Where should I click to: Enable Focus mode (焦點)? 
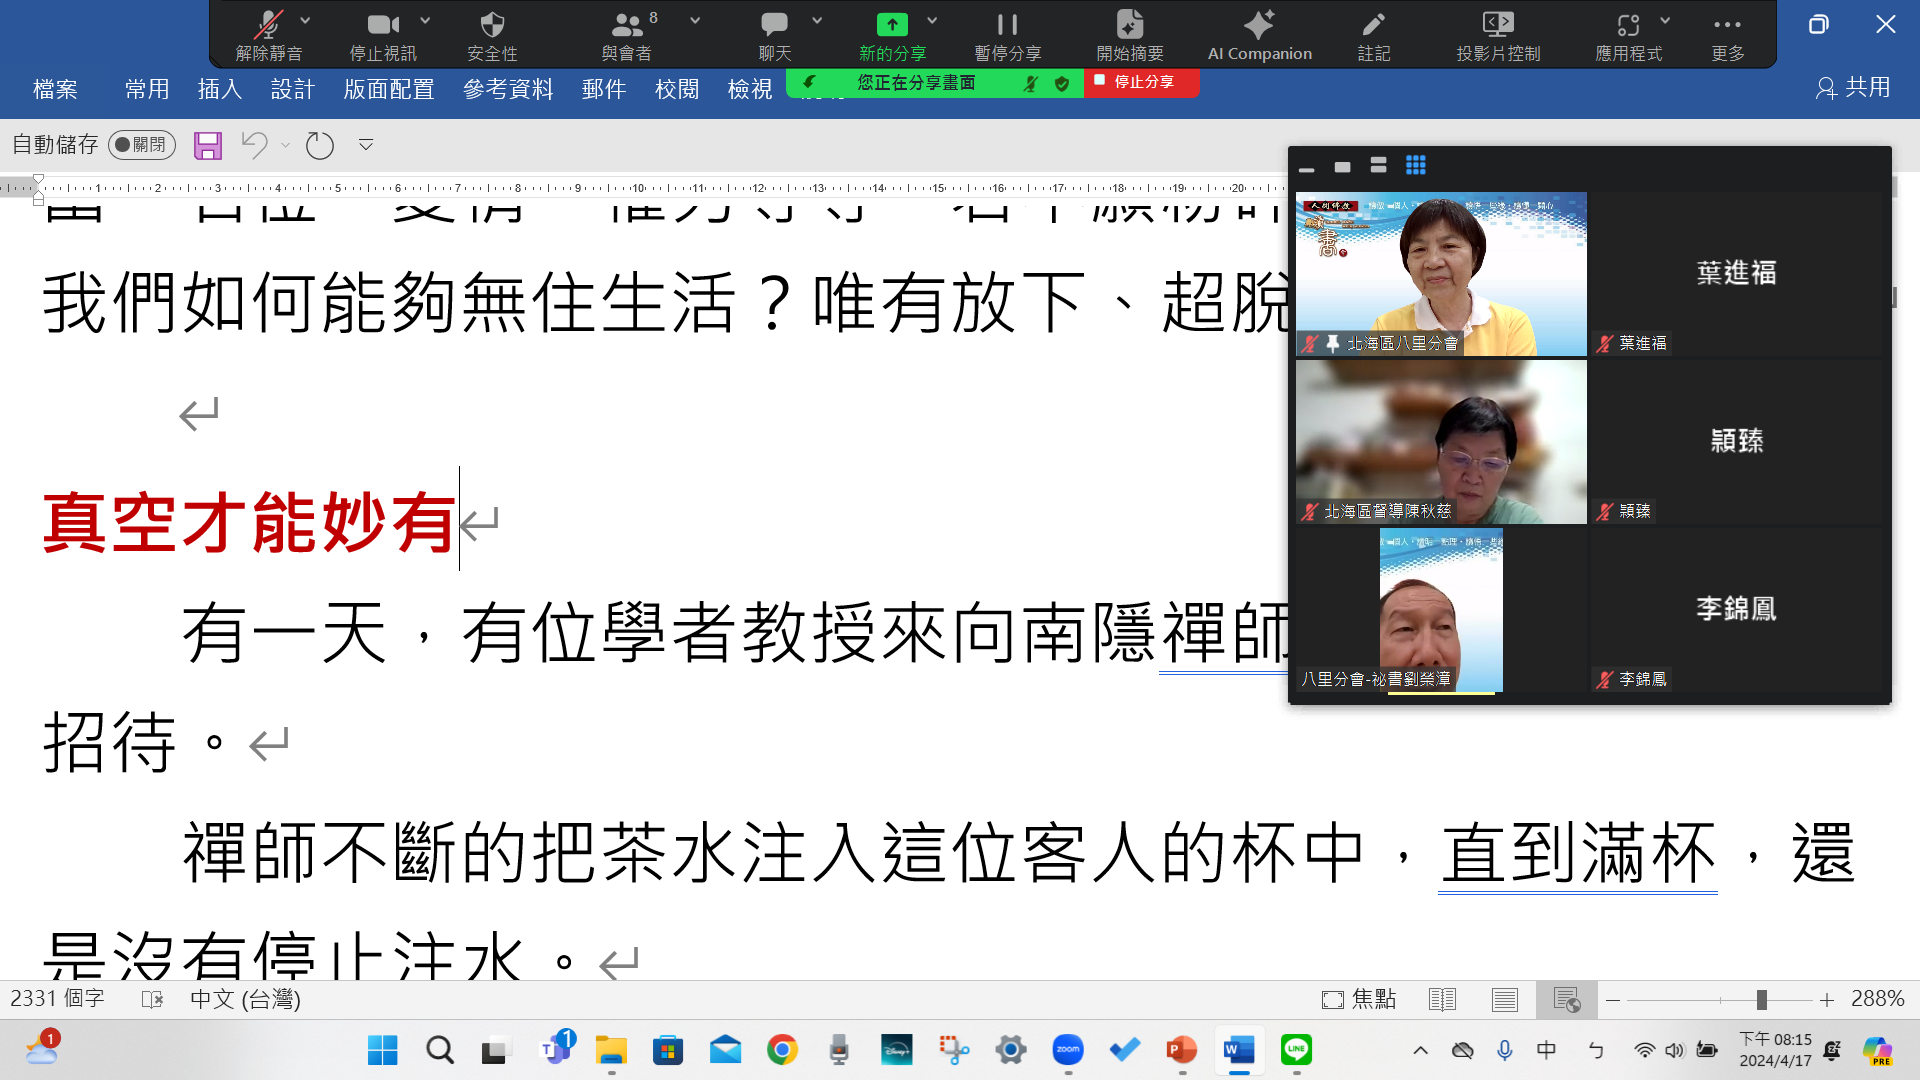pos(1358,998)
